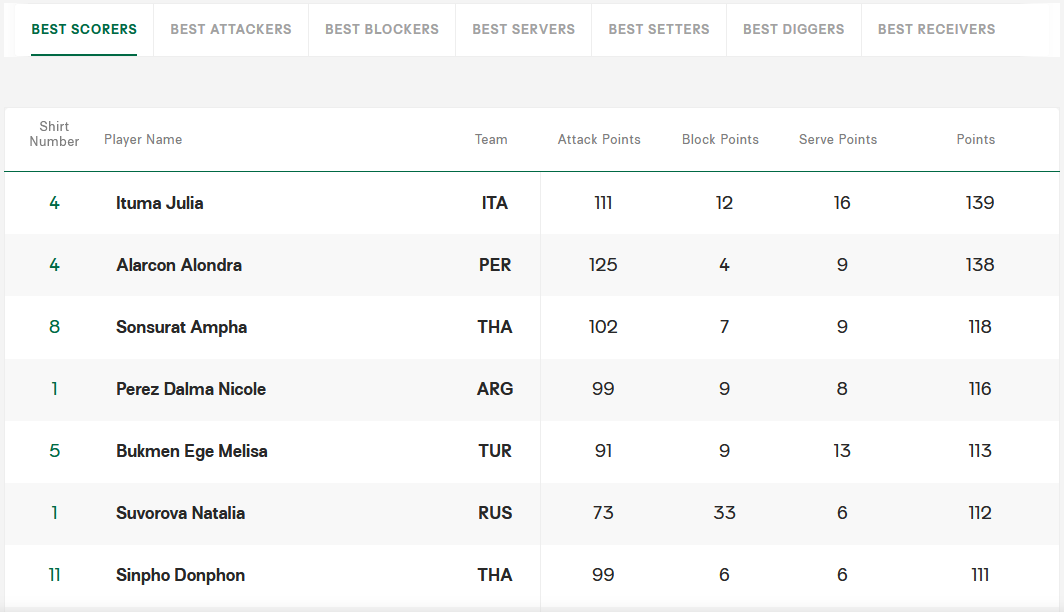The height and width of the screenshot is (612, 1064).
Task: Select the Best Servers tab
Action: click(523, 29)
